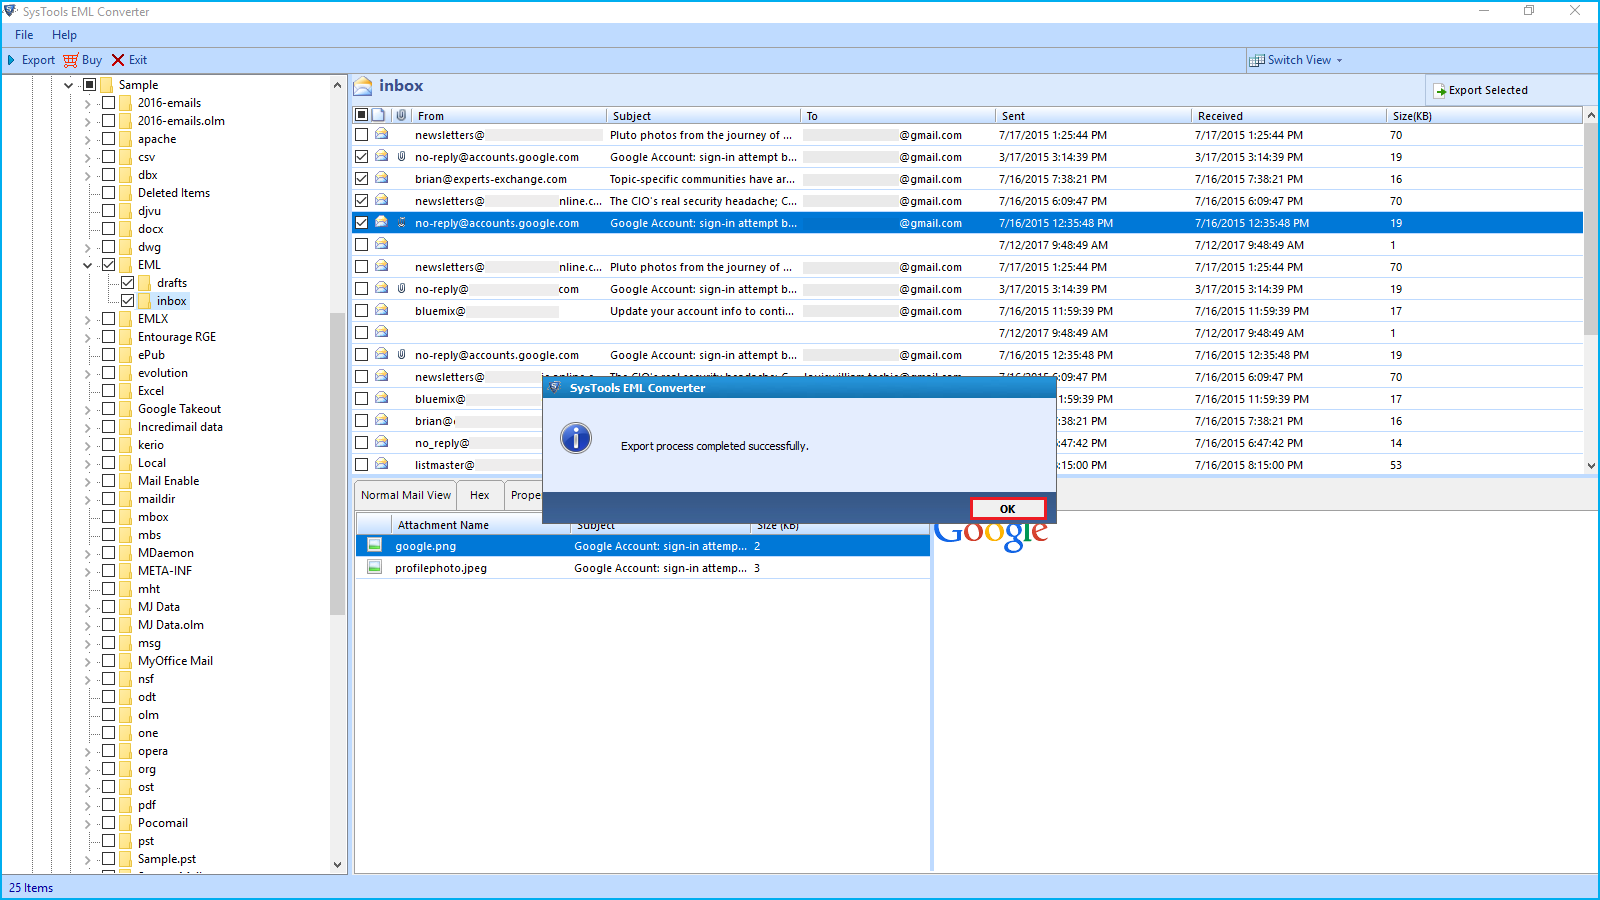Sort emails by Received column header
Viewport: 1600px width, 900px height.
pyautogui.click(x=1288, y=116)
